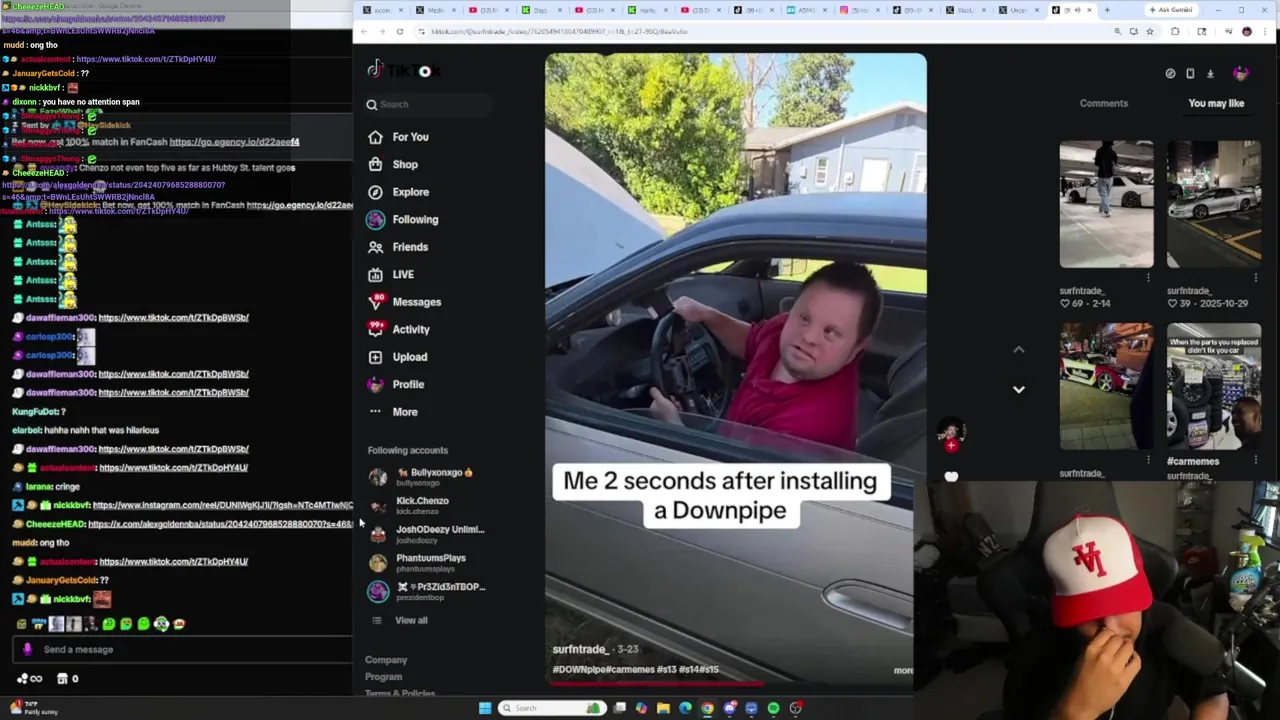
Task: Click the TikTok search field
Action: click(428, 104)
